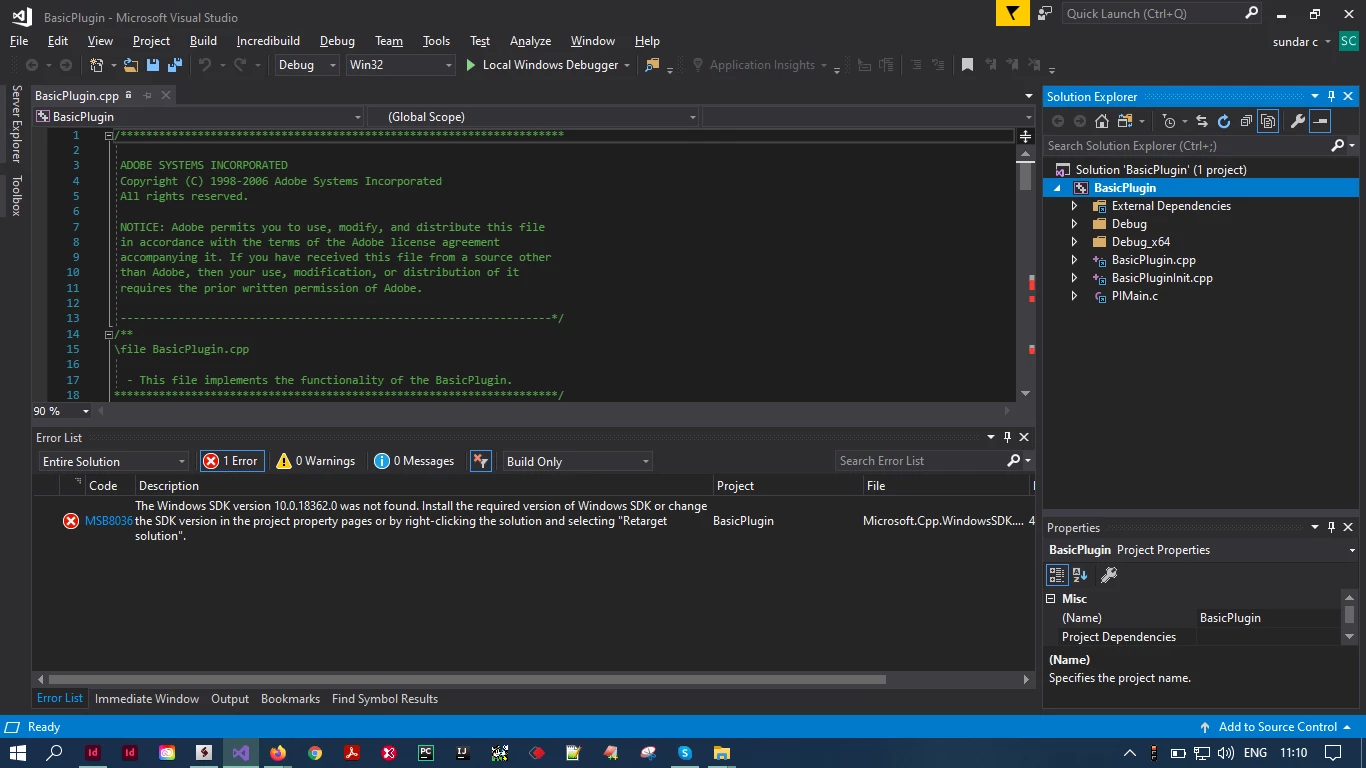1366x768 pixels.
Task: Expand the External Dependencies node
Action: tap(1075, 206)
